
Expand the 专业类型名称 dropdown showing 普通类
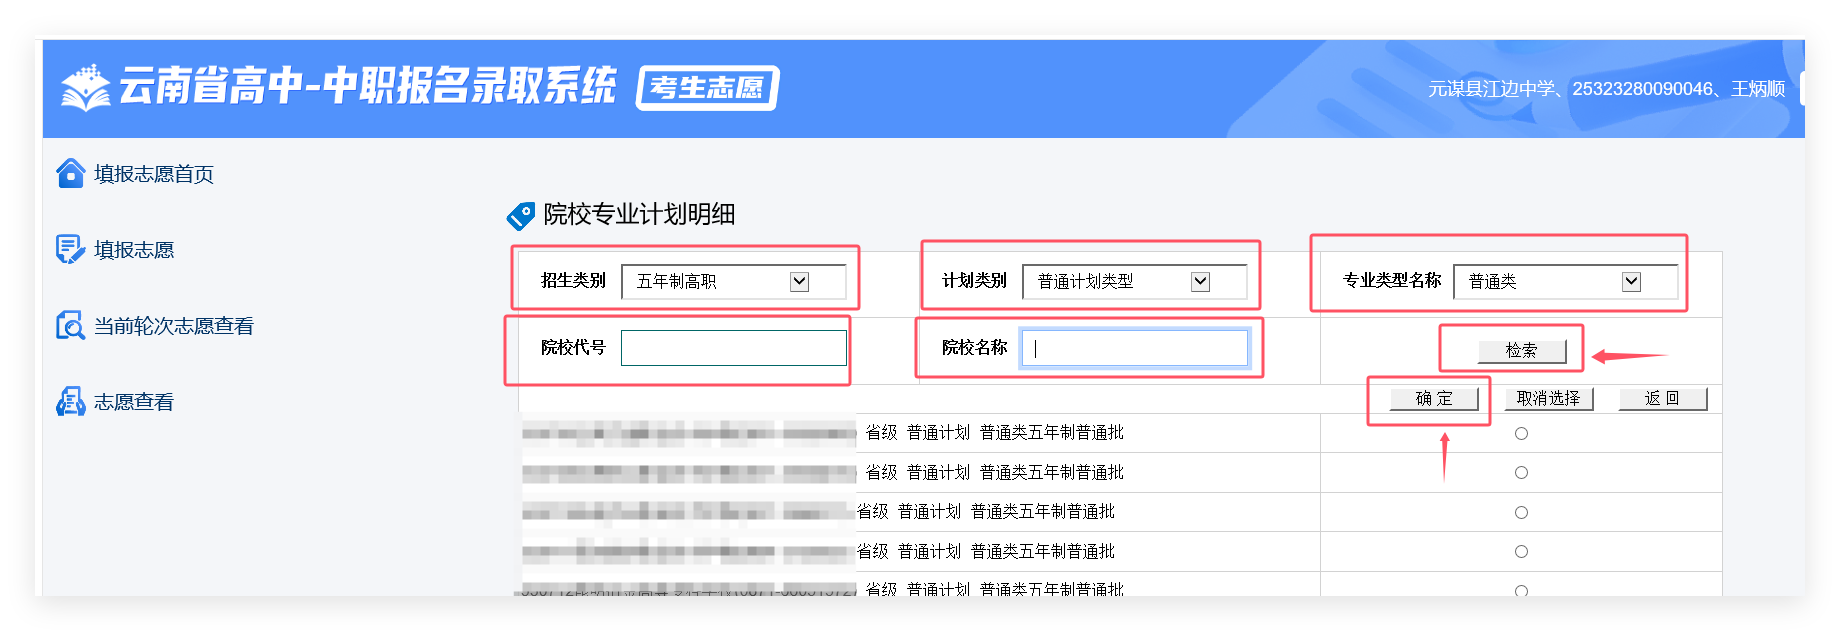point(1565,282)
